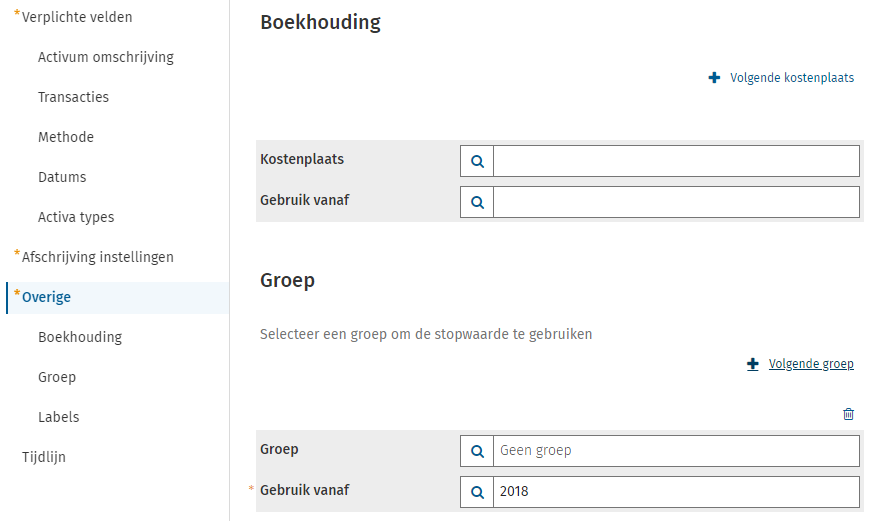The width and height of the screenshot is (877, 521).
Task: Go to Activum omschrijving in sidebar
Action: (x=106, y=57)
